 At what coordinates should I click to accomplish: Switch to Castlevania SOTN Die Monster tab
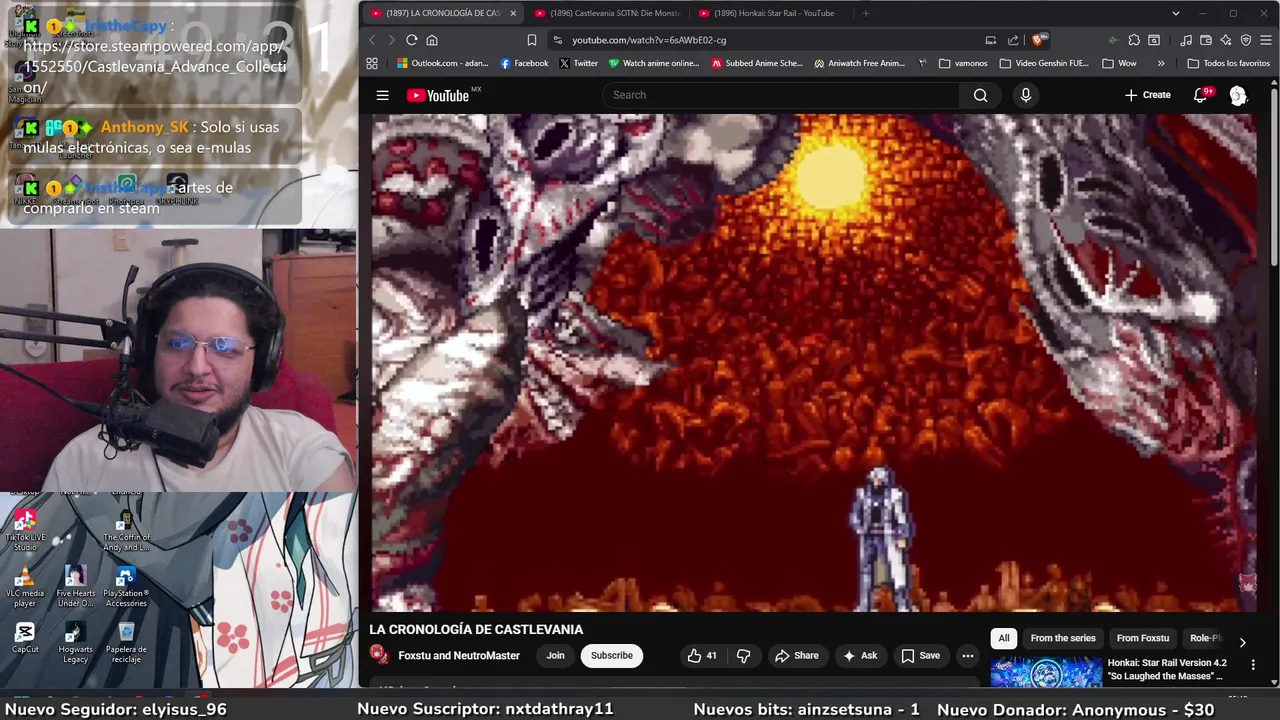click(608, 13)
